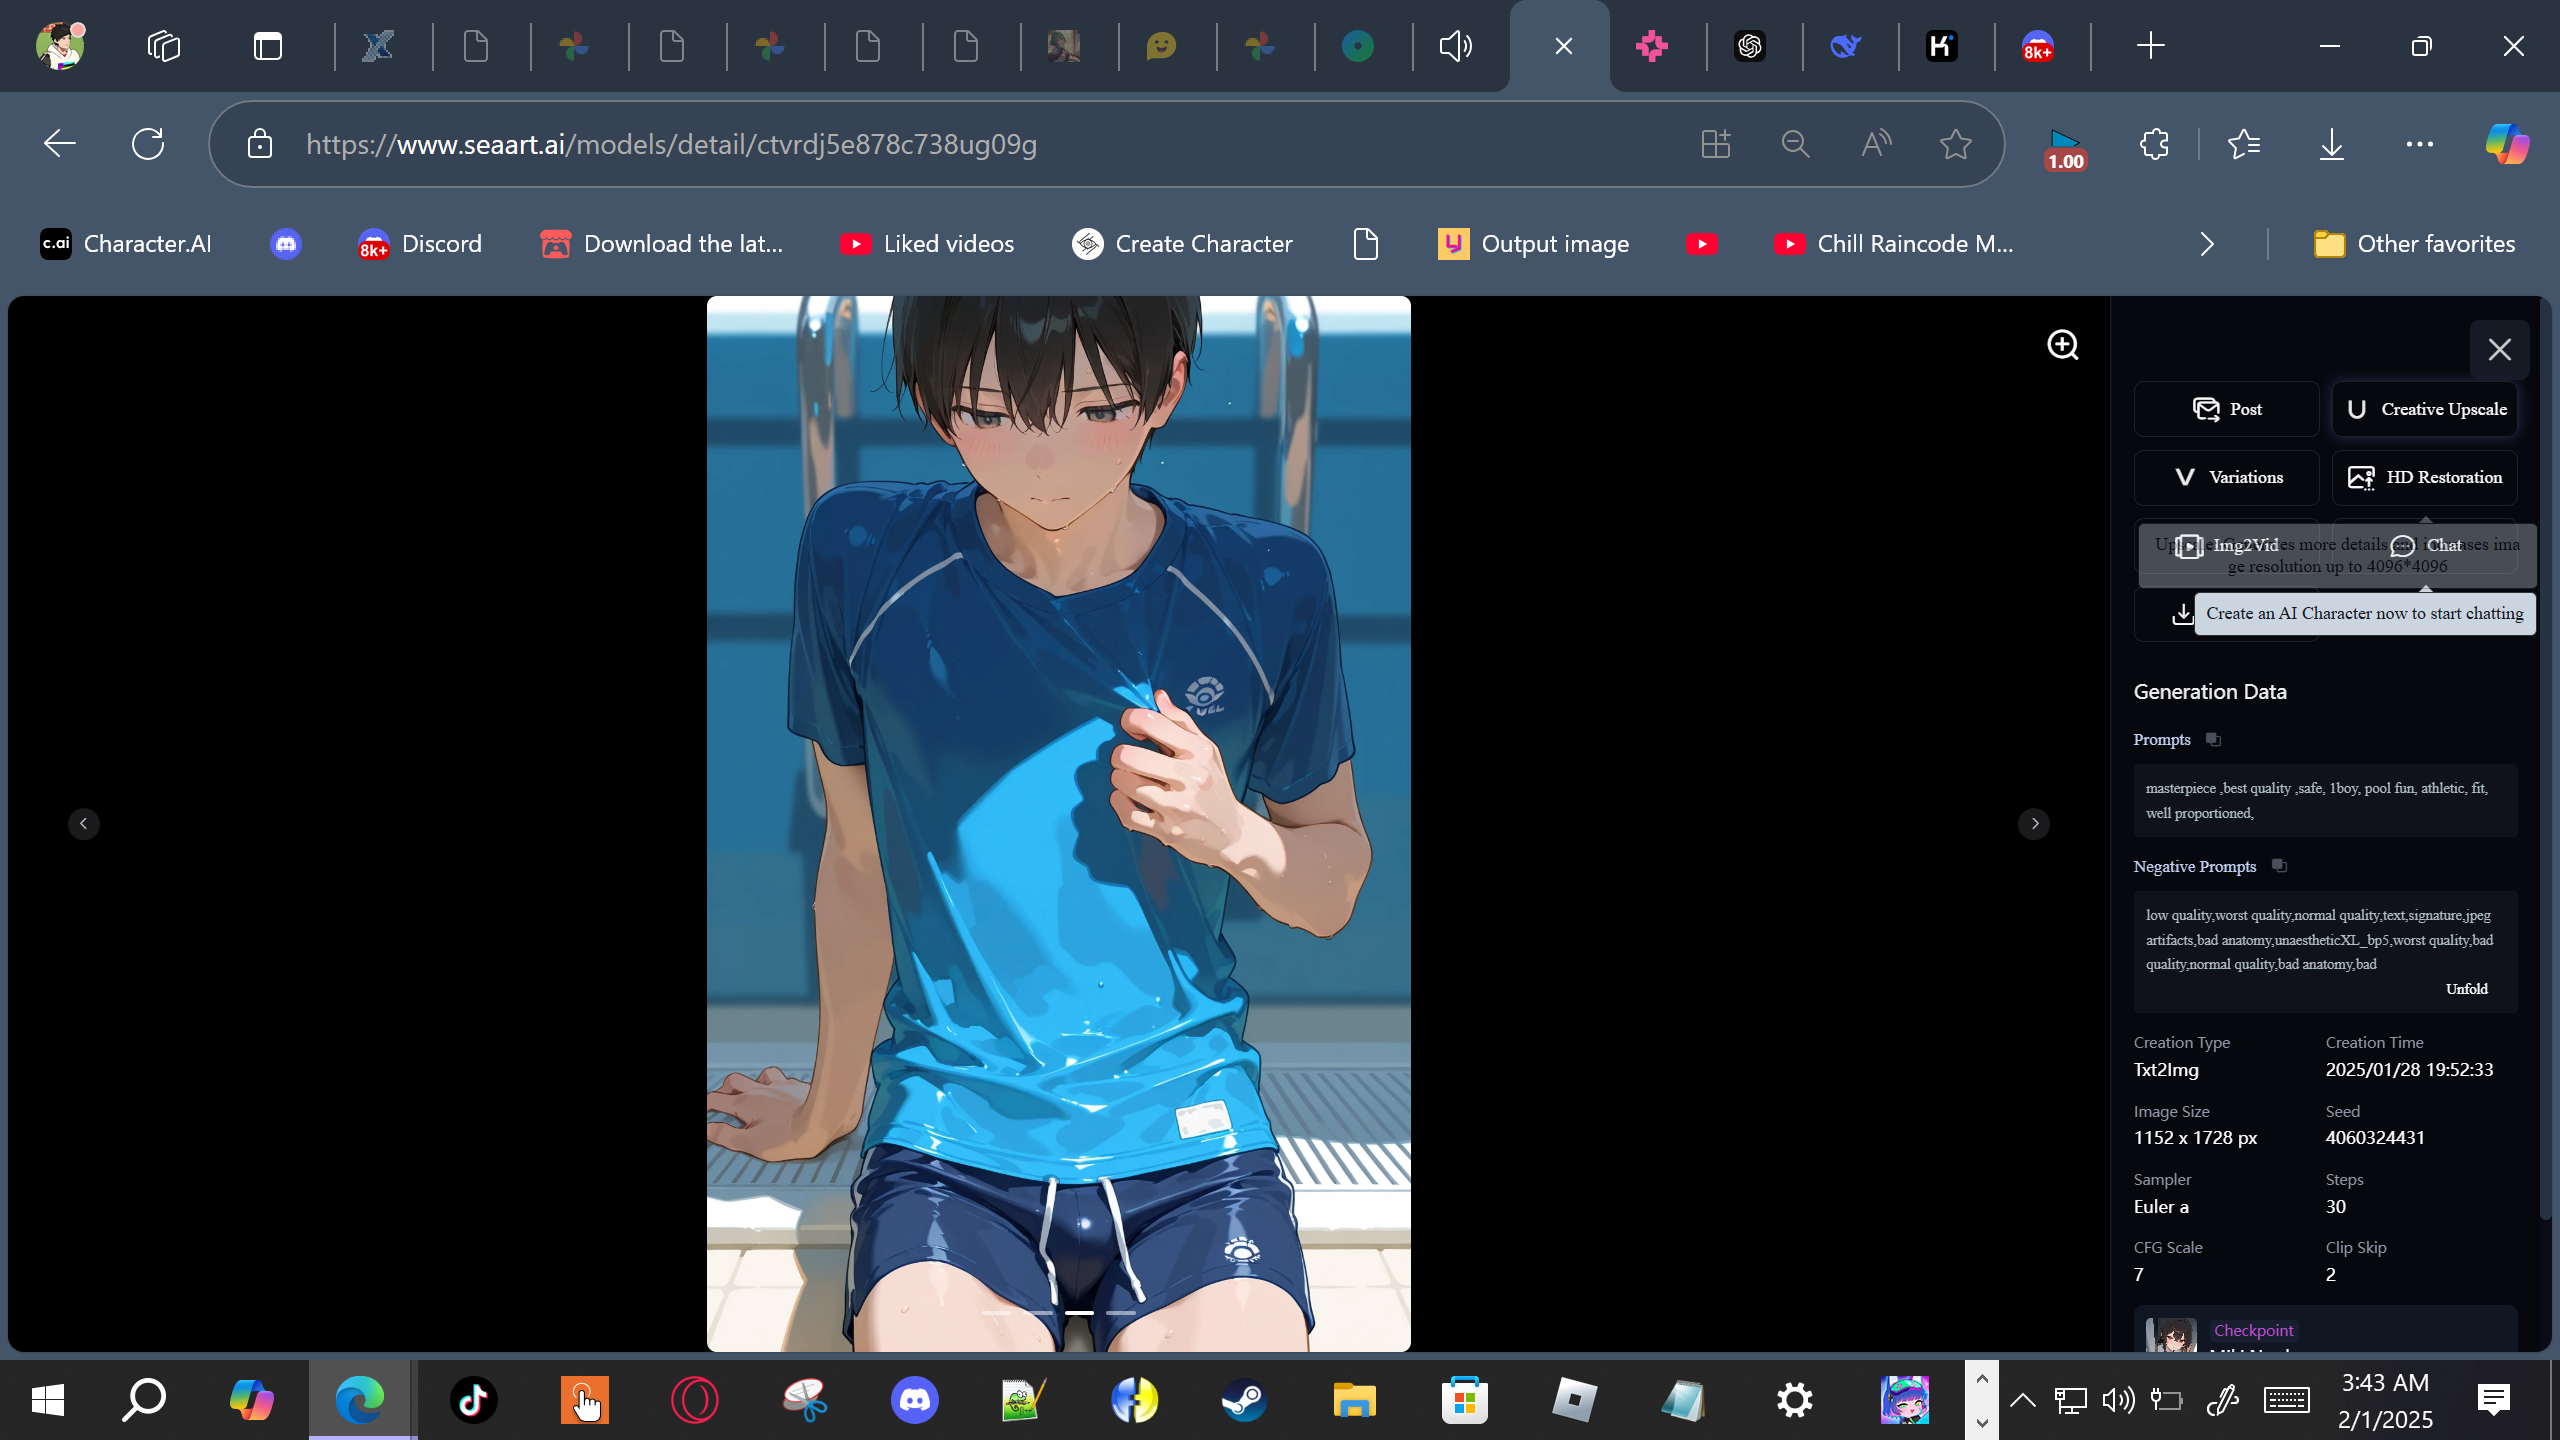
Task: Show hidden system tray icons chevron
Action: pos(2022,1400)
